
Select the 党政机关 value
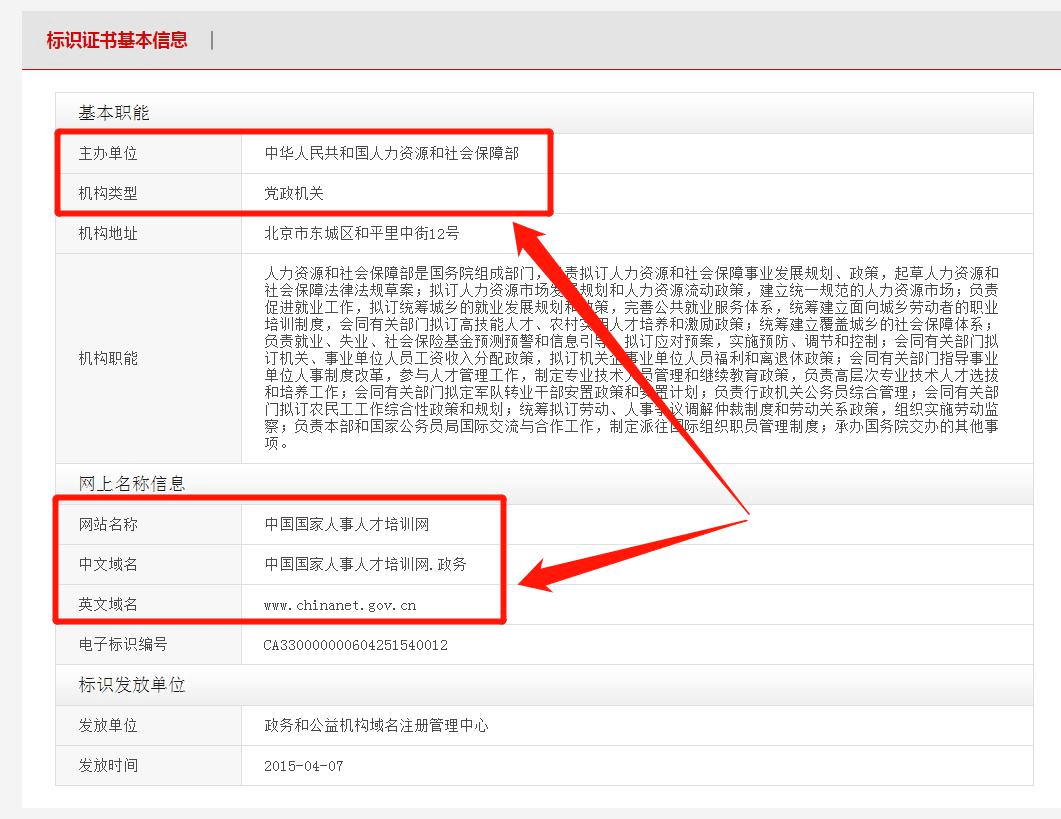(x=294, y=194)
